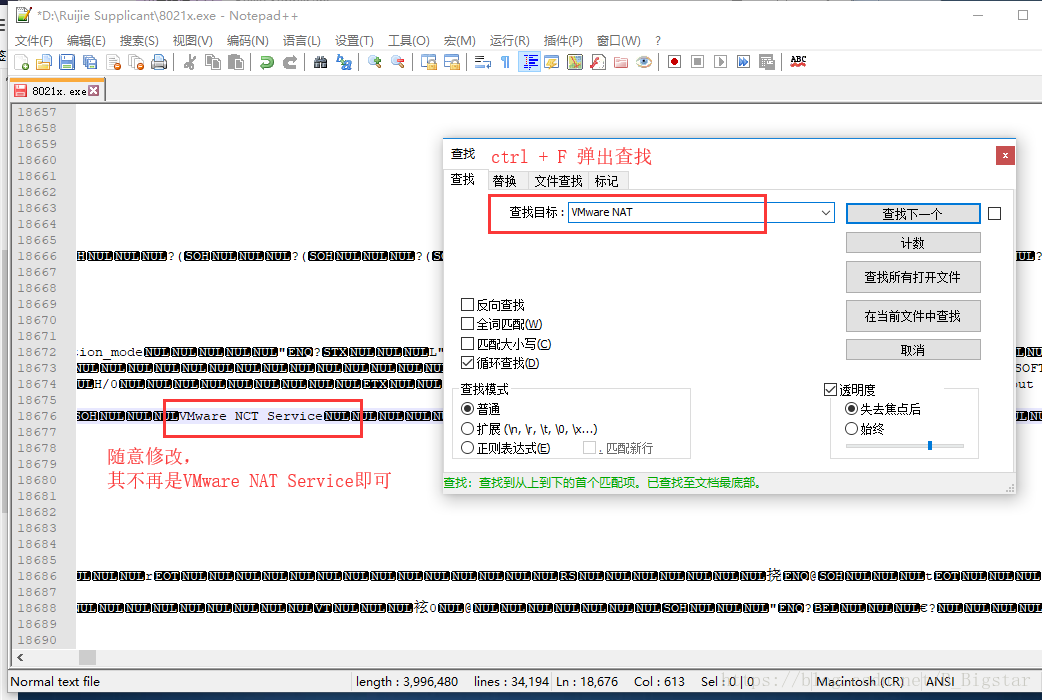Image resolution: width=1042 pixels, height=700 pixels.
Task: Click Run Macro Multiple Times icon
Action: point(743,62)
